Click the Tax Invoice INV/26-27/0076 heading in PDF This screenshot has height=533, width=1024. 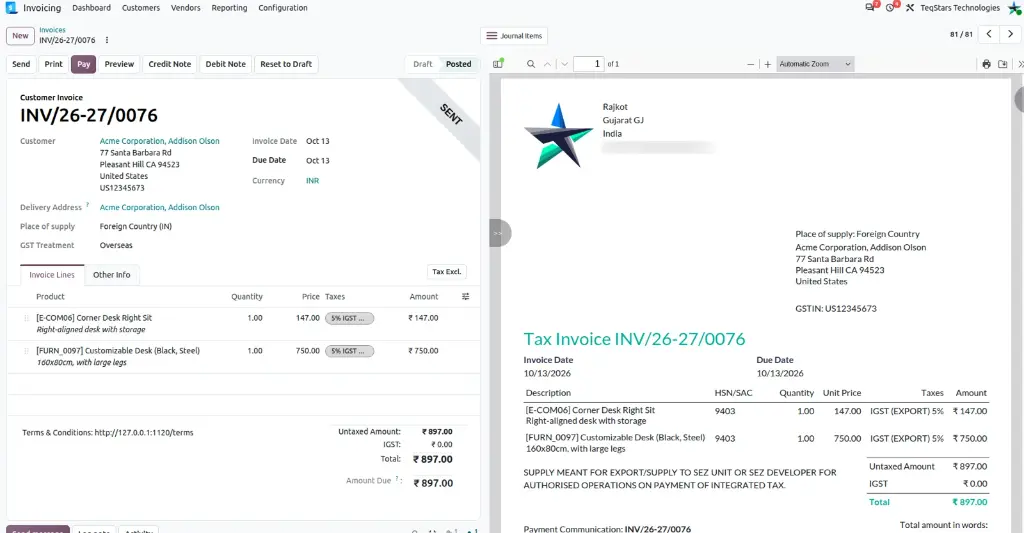[x=634, y=339]
